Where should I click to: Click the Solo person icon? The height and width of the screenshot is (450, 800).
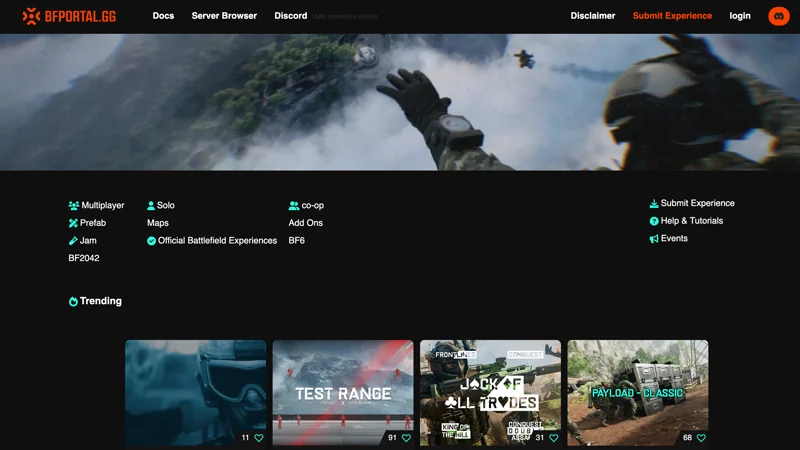pos(151,206)
